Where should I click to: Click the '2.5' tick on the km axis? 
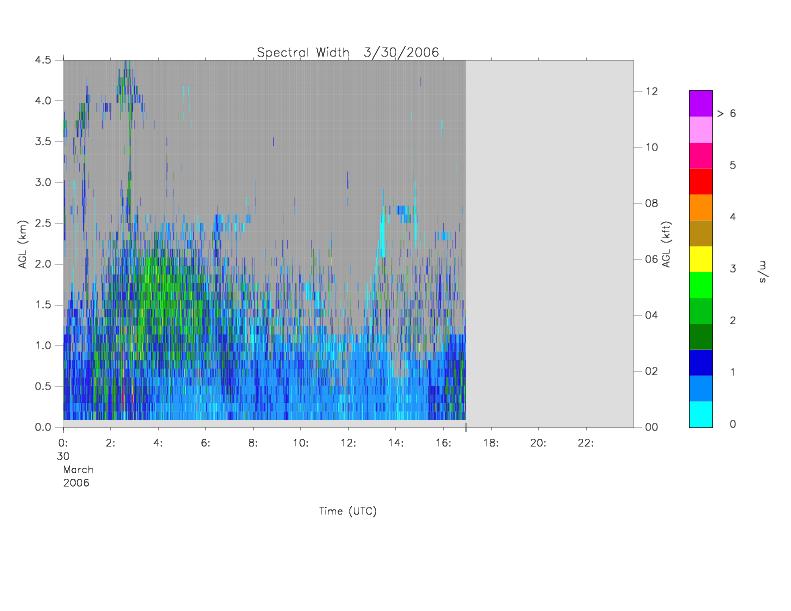pyautogui.click(x=43, y=223)
